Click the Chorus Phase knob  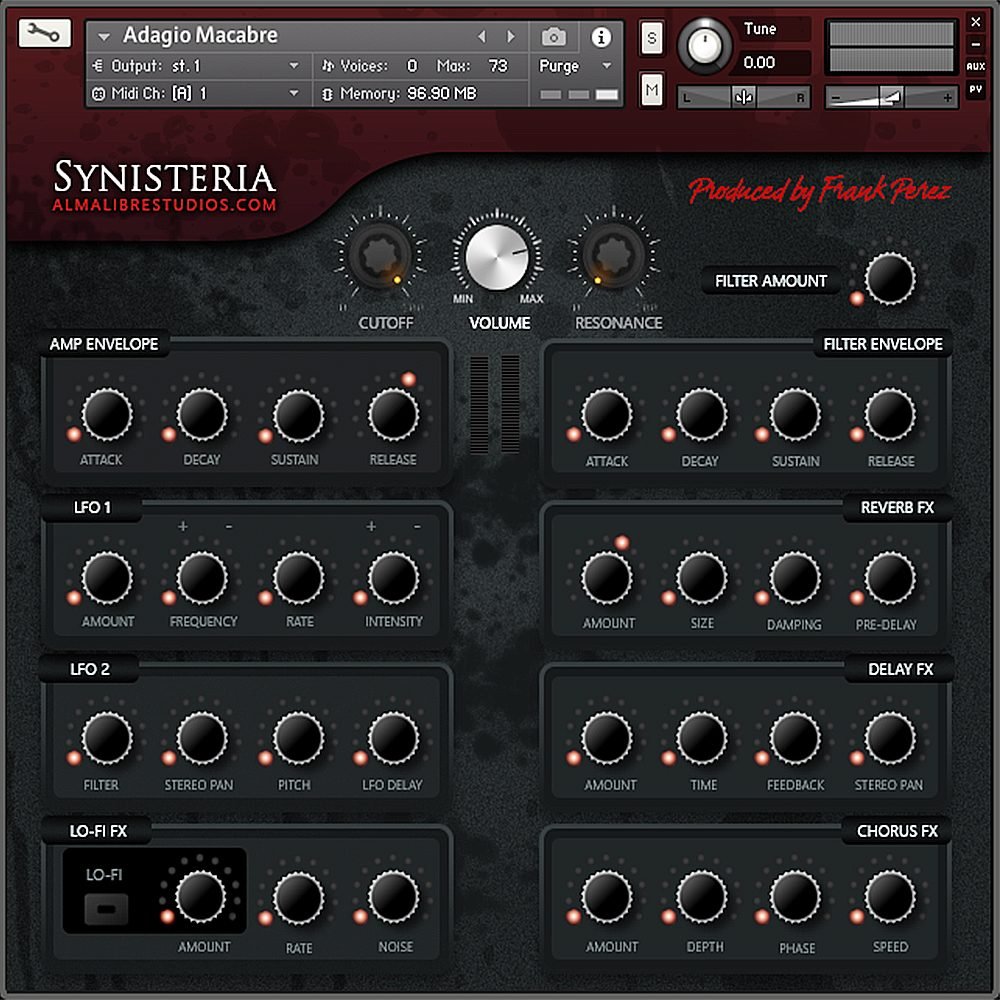795,897
